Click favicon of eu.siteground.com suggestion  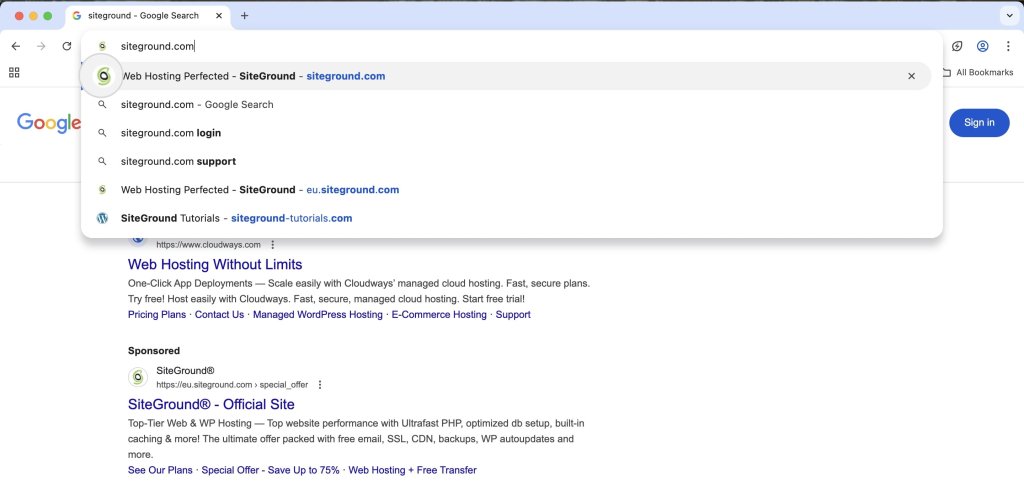click(102, 190)
